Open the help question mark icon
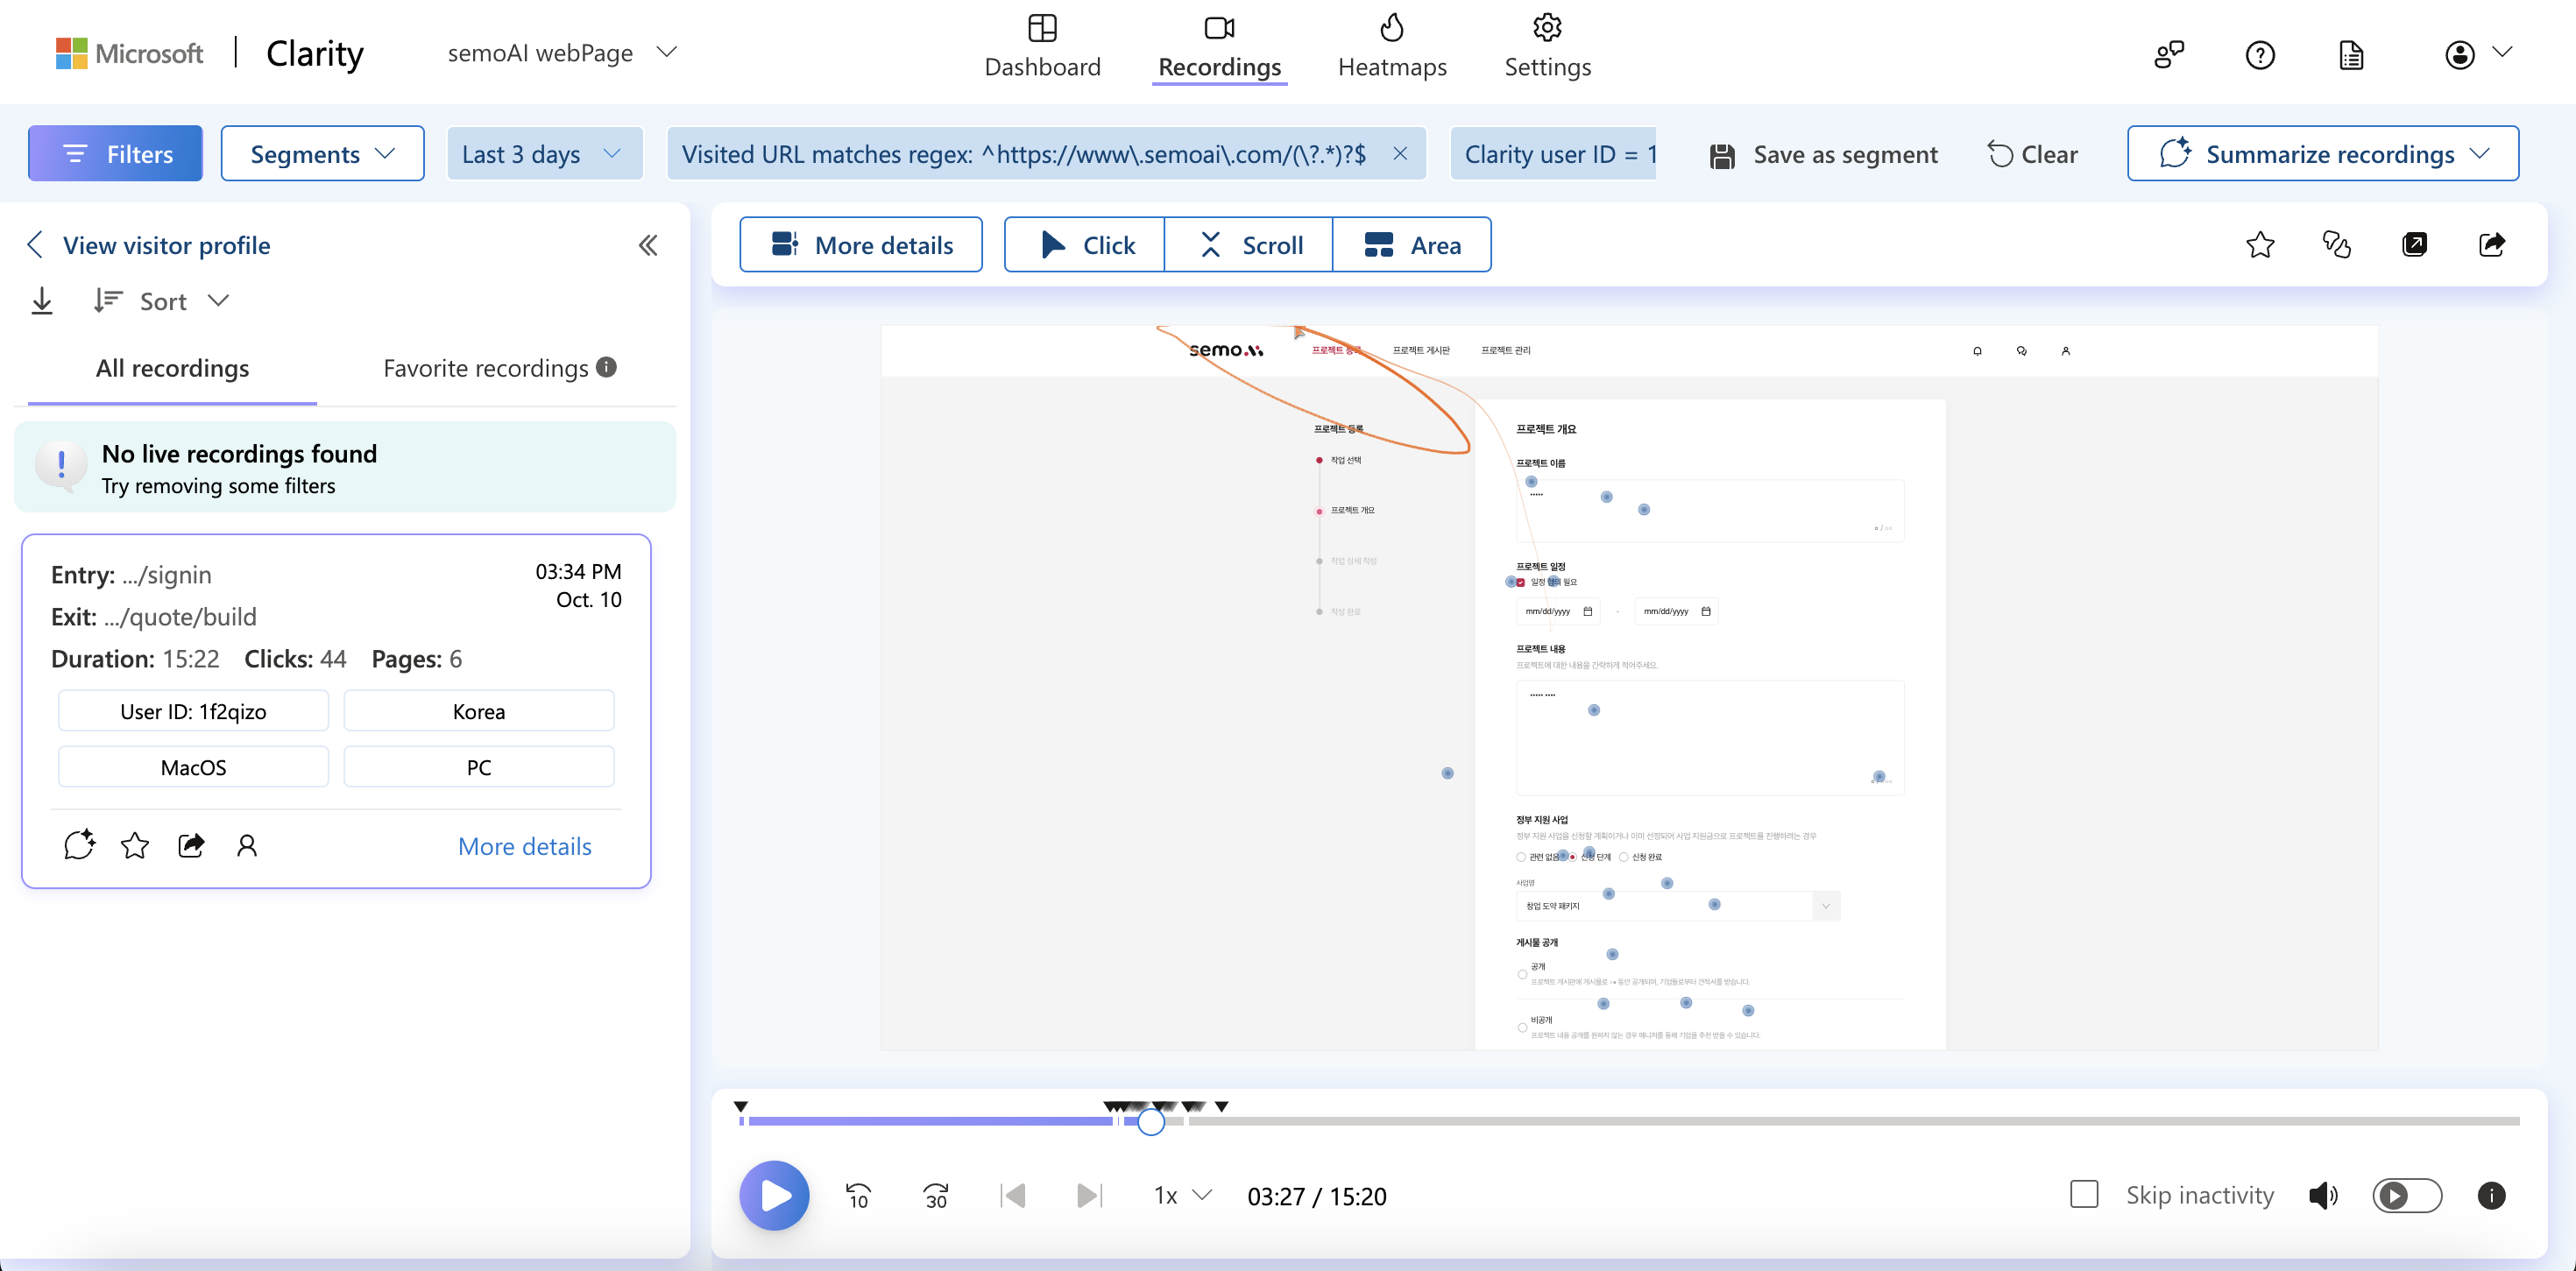Image resolution: width=2576 pixels, height=1271 pixels. (x=2260, y=55)
